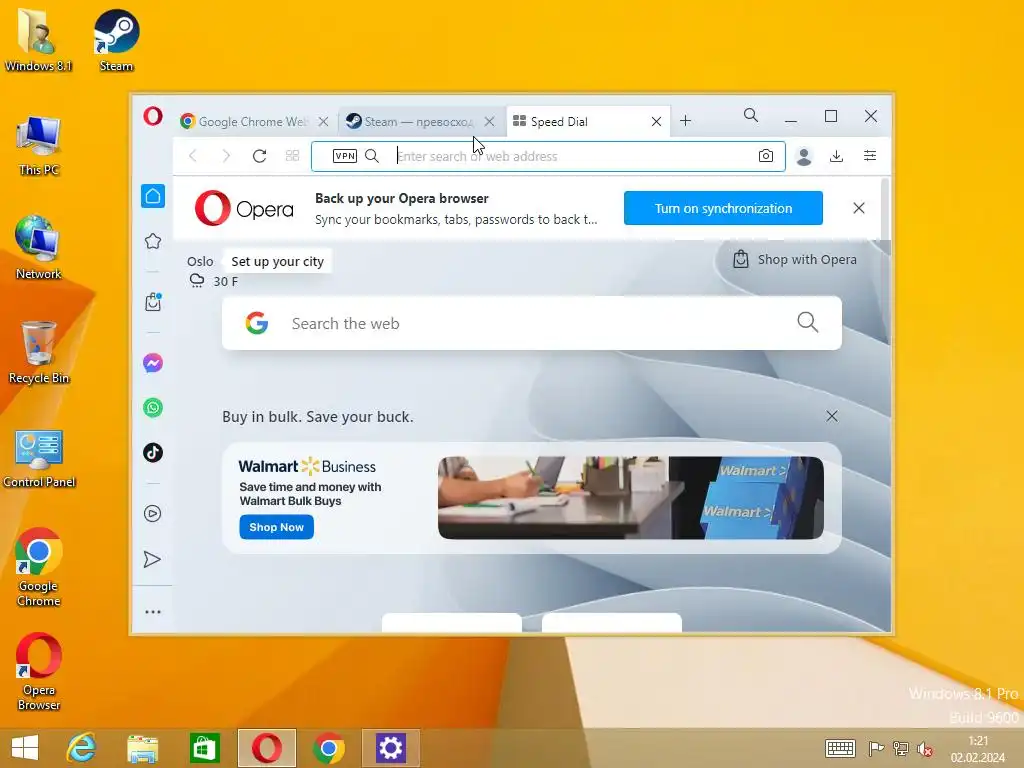1024x768 pixels.
Task: Select Google Chrome desktop shortcut
Action: [39, 568]
